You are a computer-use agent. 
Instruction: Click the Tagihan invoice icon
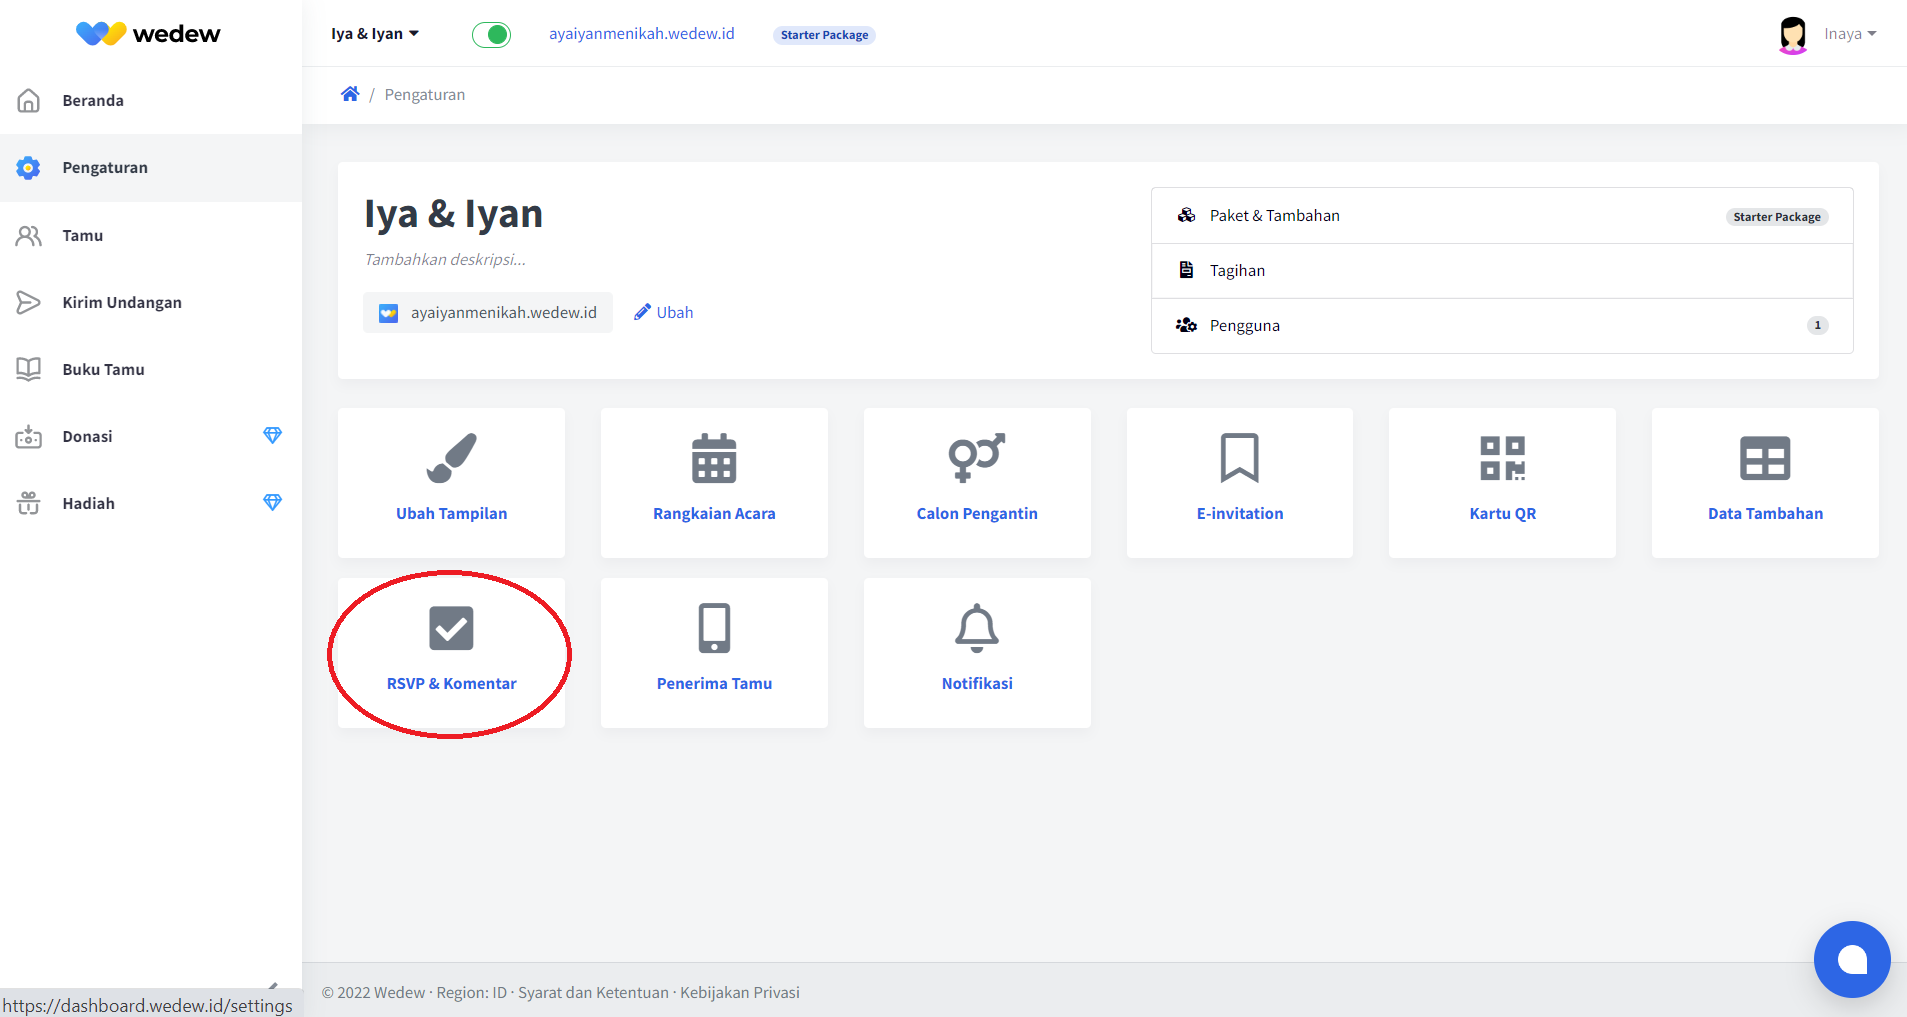[x=1186, y=270]
